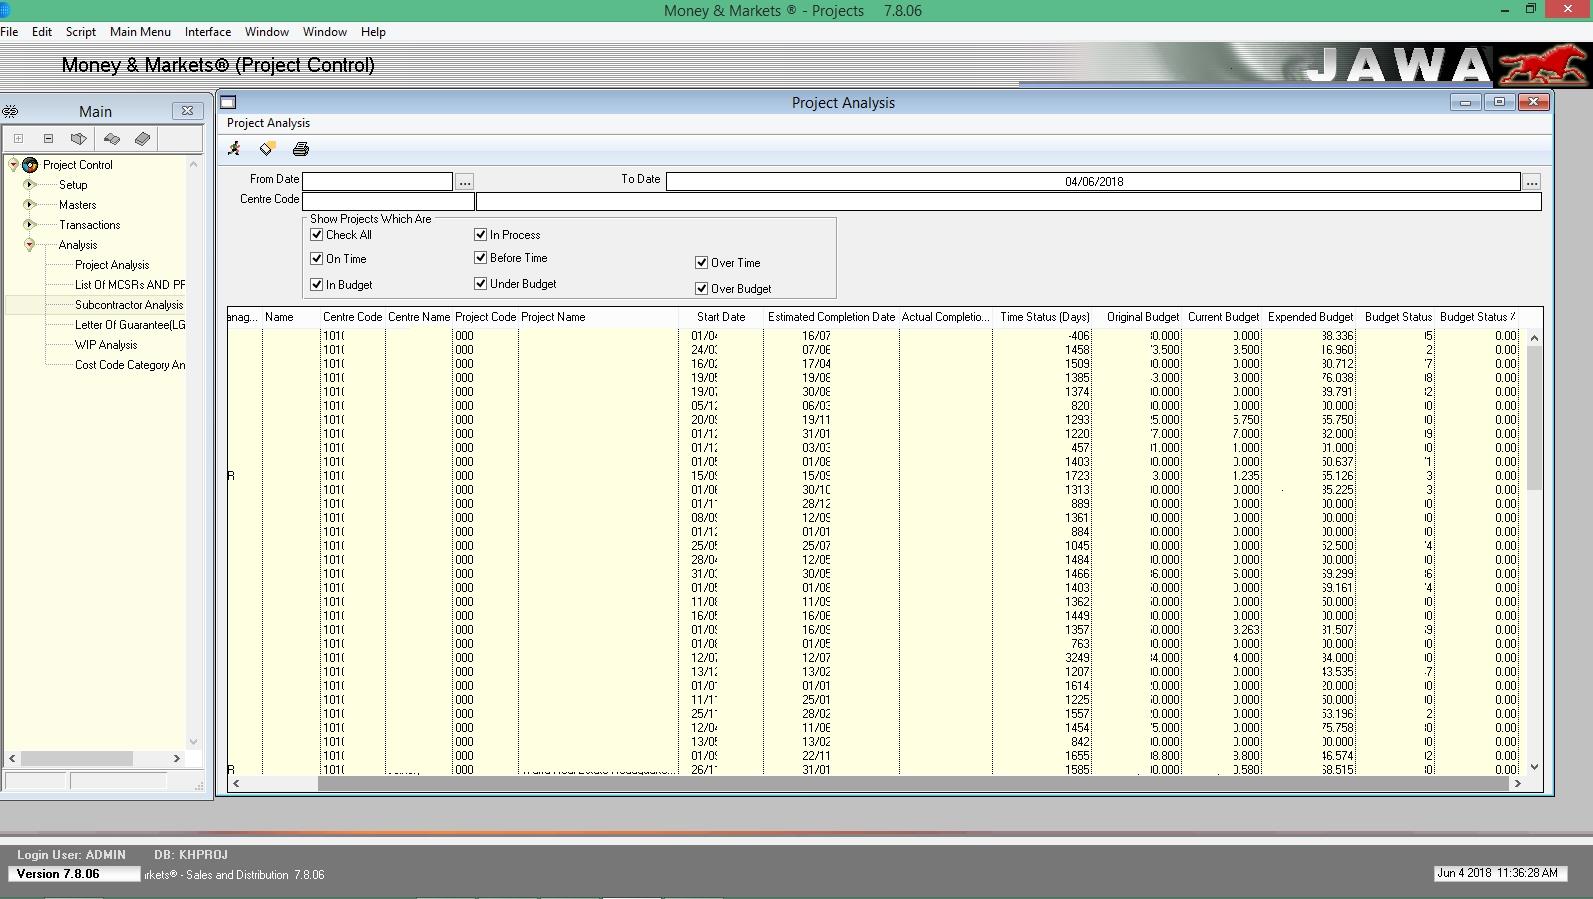Collapse the Analysis tree node
Screen dimensions: 1593x899
pos(30,245)
